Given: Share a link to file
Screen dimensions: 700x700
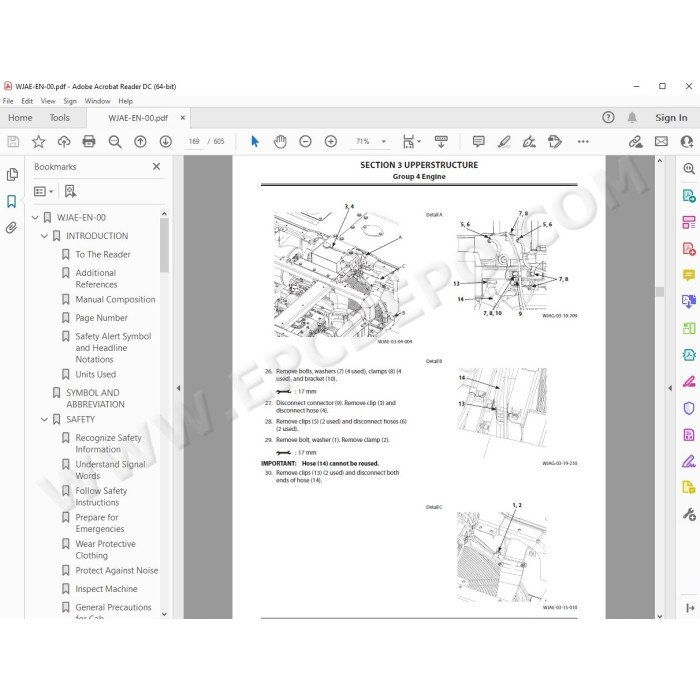Looking at the screenshot, I should [635, 142].
